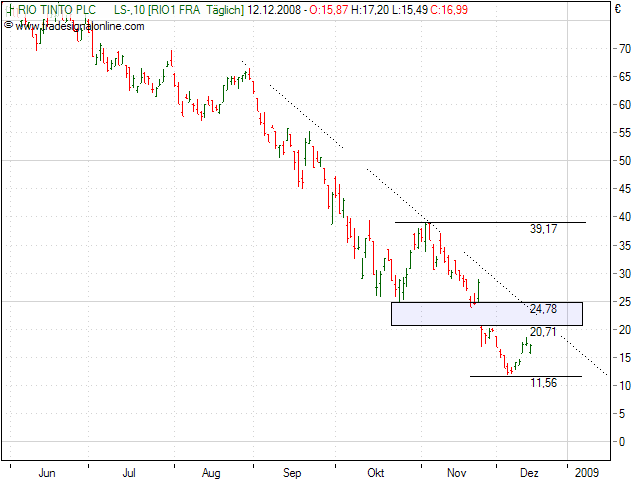Click the Aug label on time axis
This screenshot has width=640, height=480.
(x=211, y=473)
